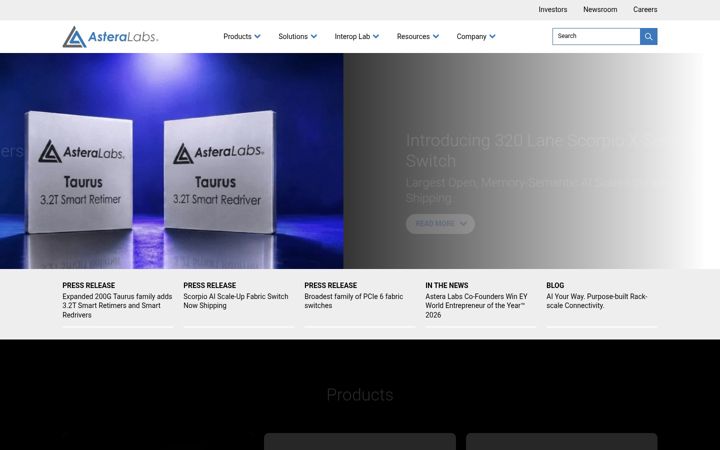Image resolution: width=720 pixels, height=450 pixels.
Task: Select slide bar under Scorpio press release
Action: [x=239, y=327]
